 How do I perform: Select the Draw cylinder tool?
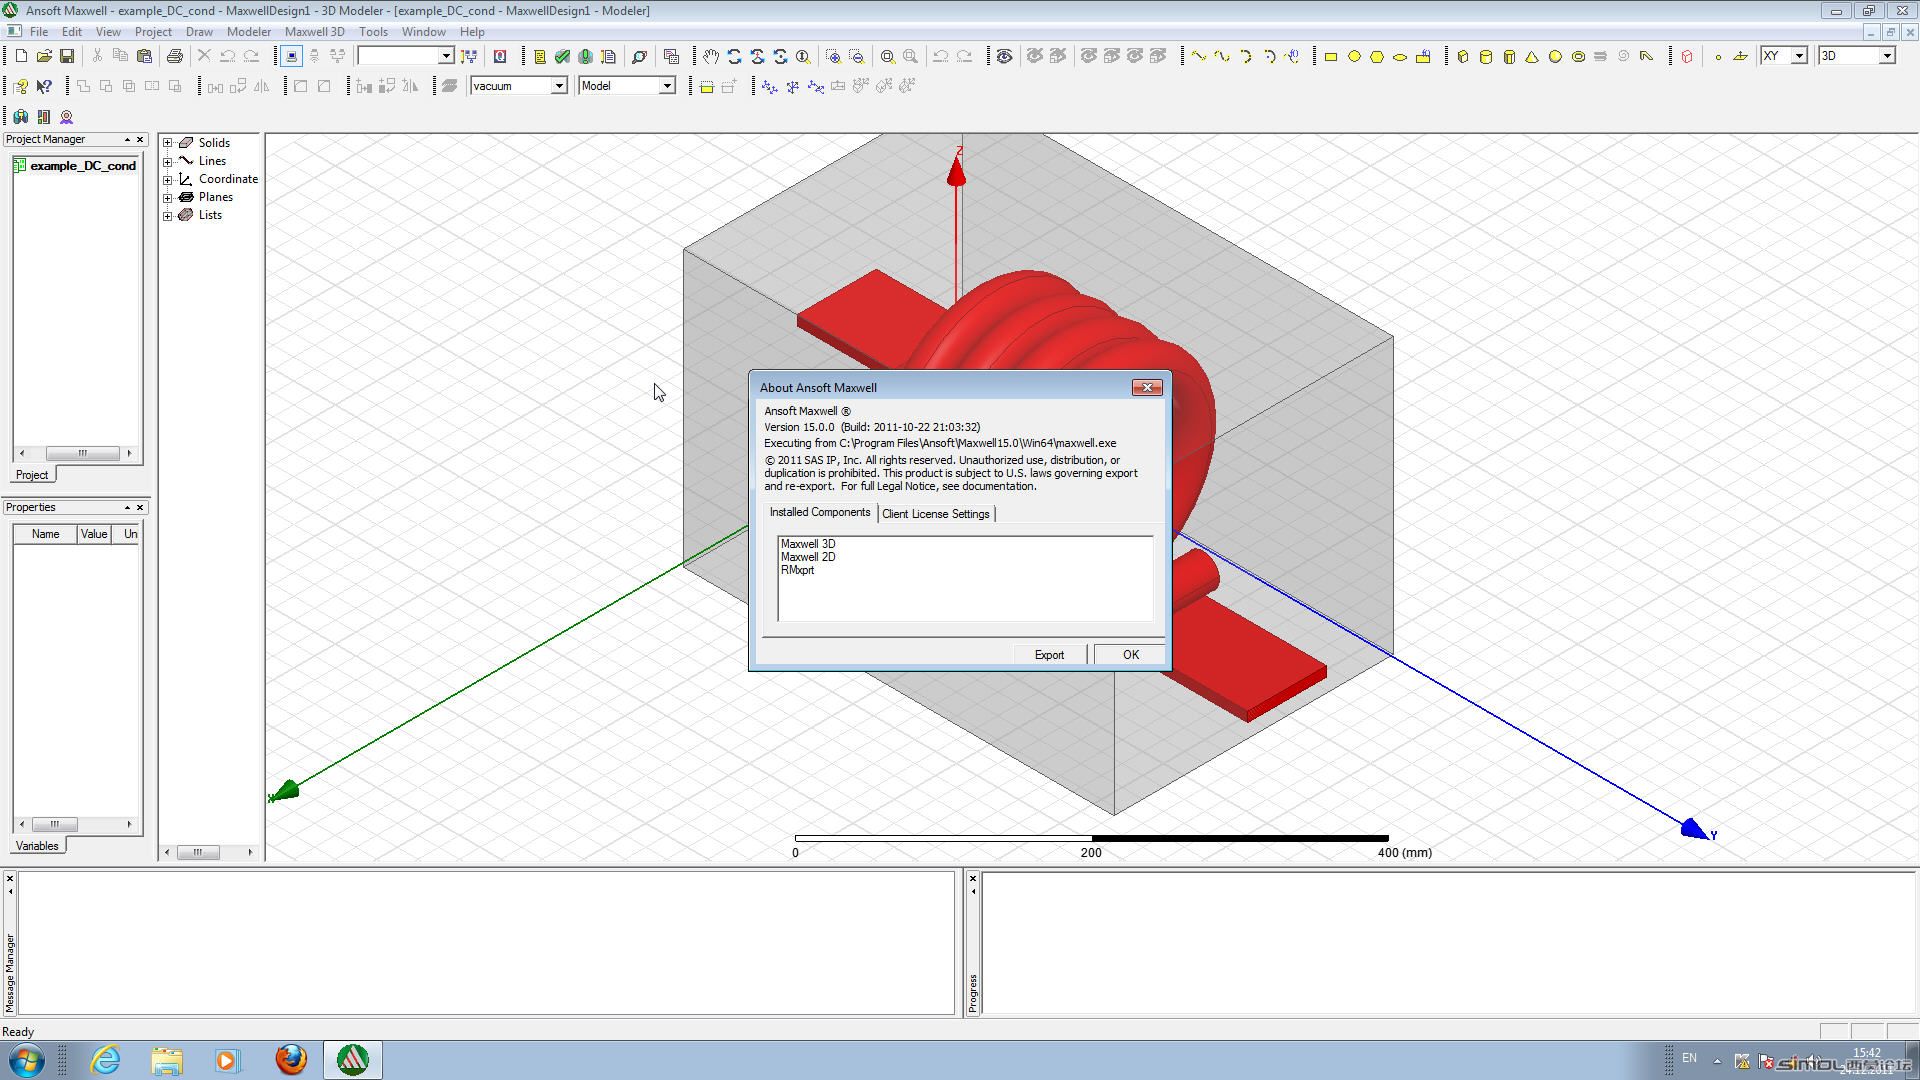click(x=1486, y=56)
